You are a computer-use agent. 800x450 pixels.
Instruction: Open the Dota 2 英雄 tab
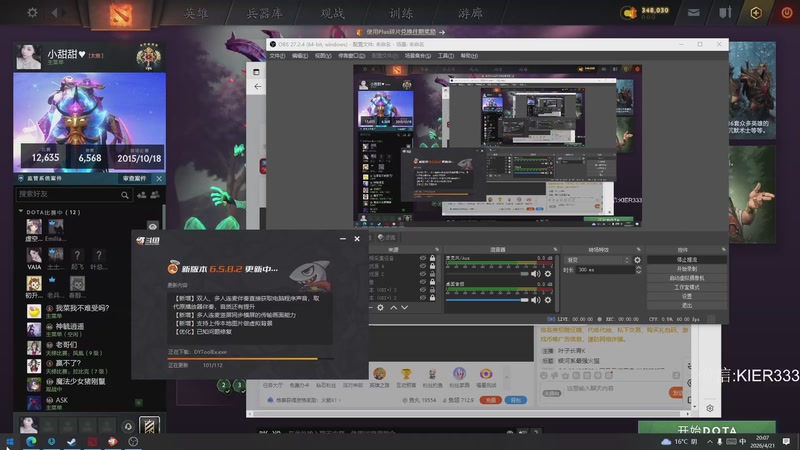[196, 13]
